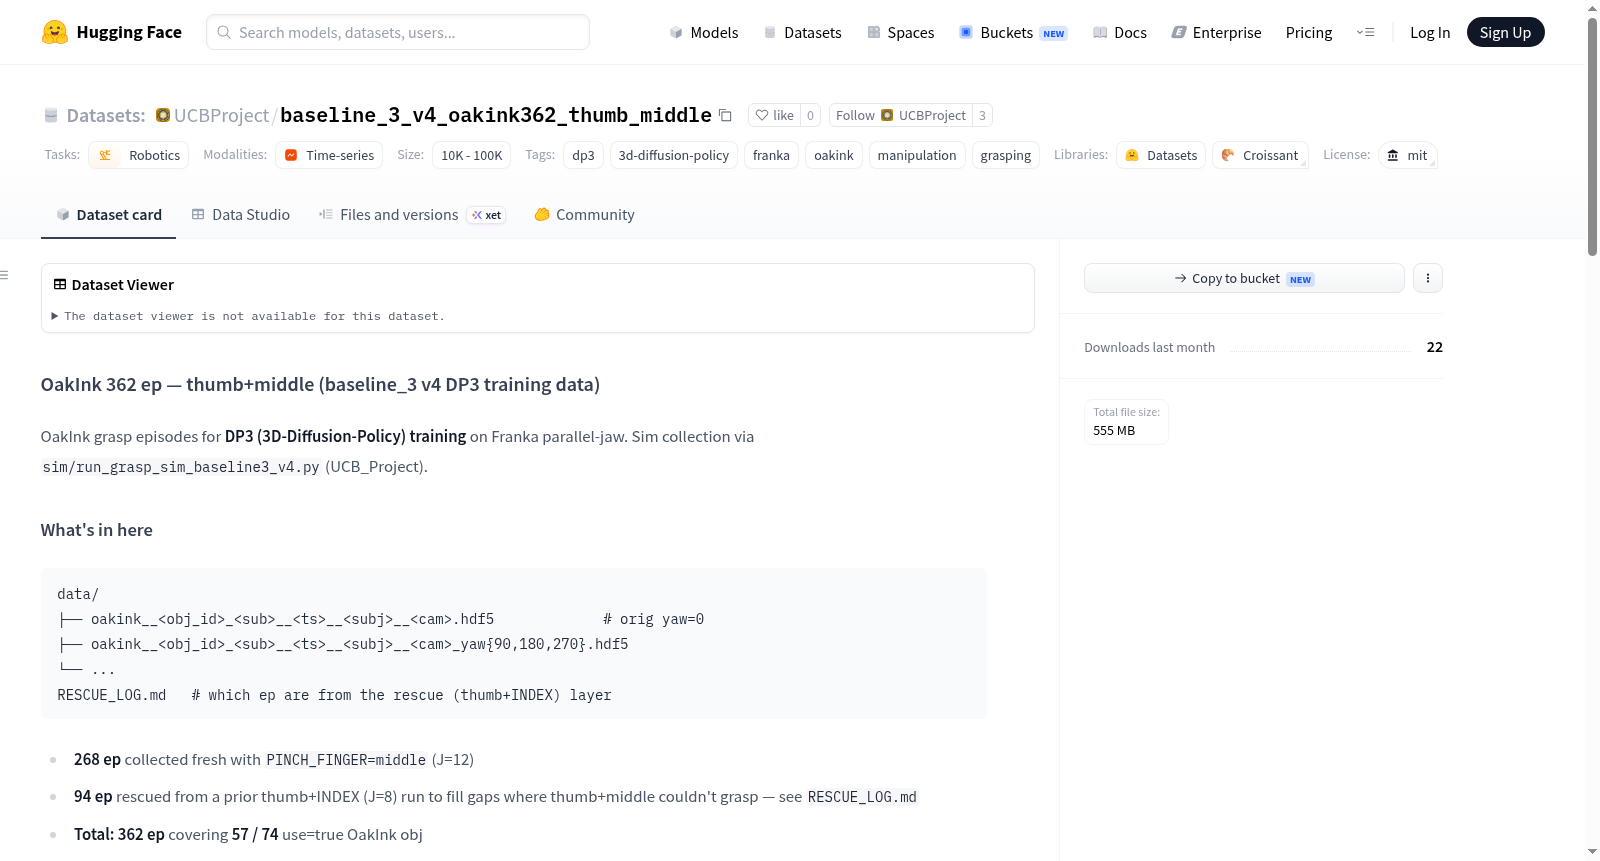Viewport: 1600px width, 861px height.
Task: Like the dataset with the heart button
Action: coord(775,115)
